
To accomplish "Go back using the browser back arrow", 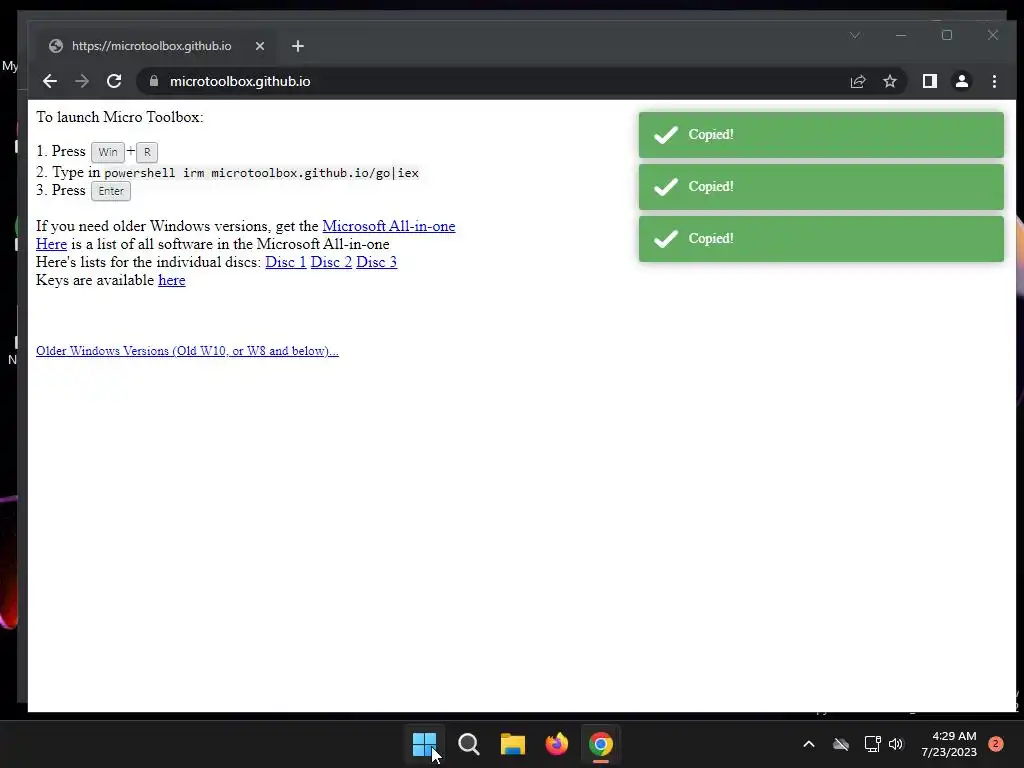I will 50,81.
